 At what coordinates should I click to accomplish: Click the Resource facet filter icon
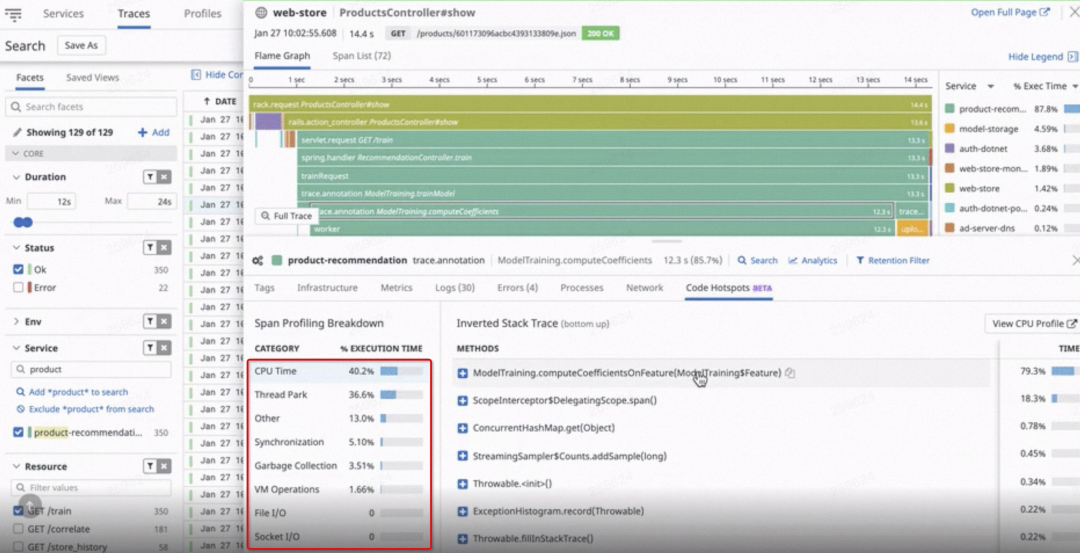click(149, 466)
